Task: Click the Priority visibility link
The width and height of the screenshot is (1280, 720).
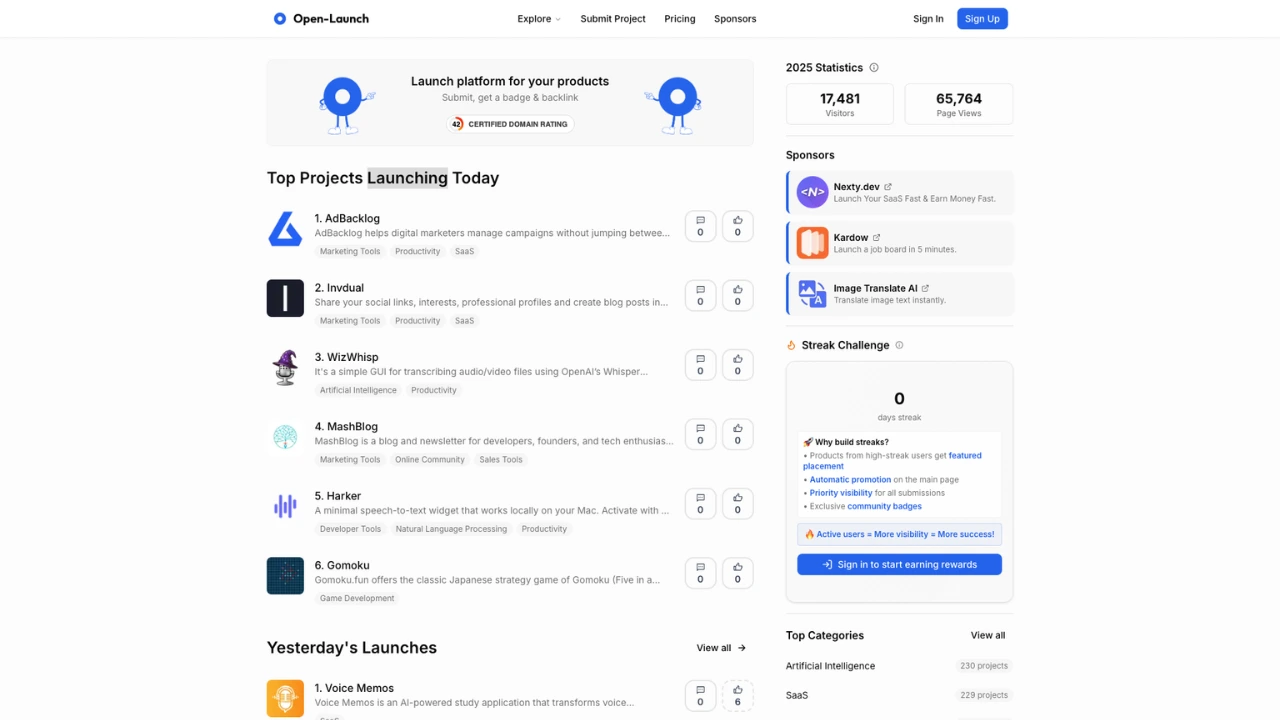Action: pyautogui.click(x=841, y=493)
